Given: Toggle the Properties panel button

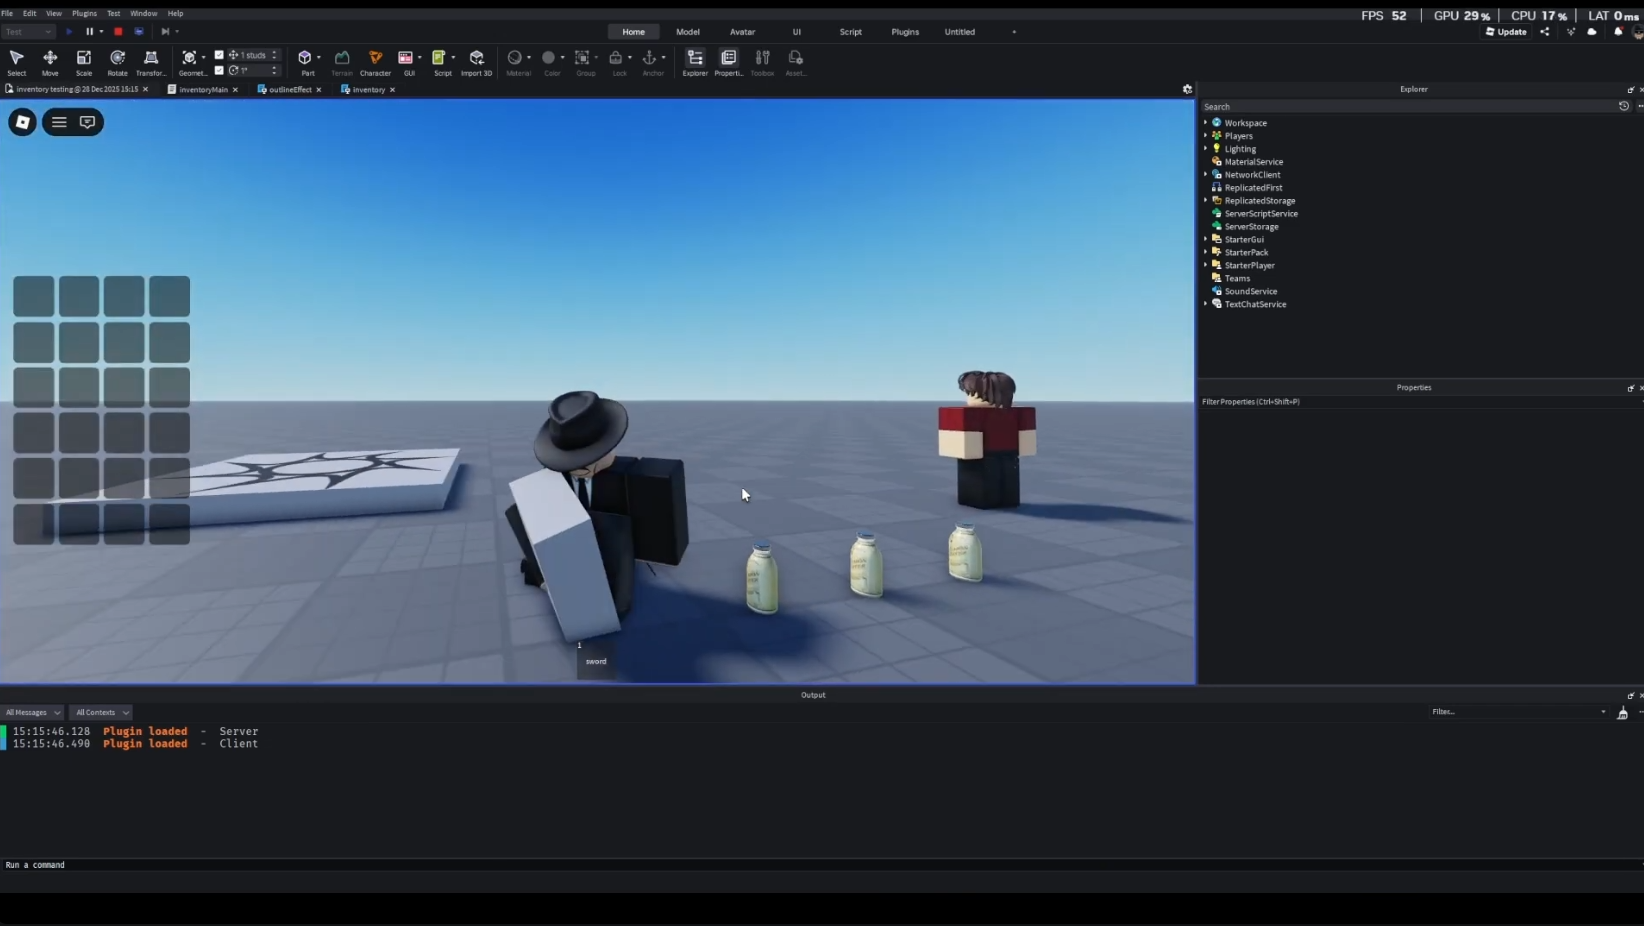Looking at the screenshot, I should pyautogui.click(x=728, y=60).
